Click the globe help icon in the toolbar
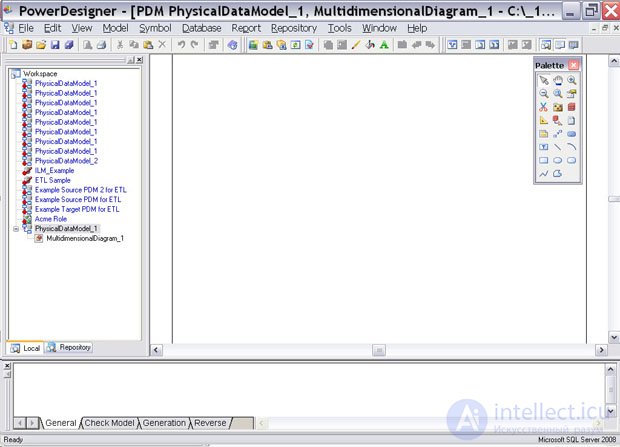The width and height of the screenshot is (620, 447). [232, 45]
